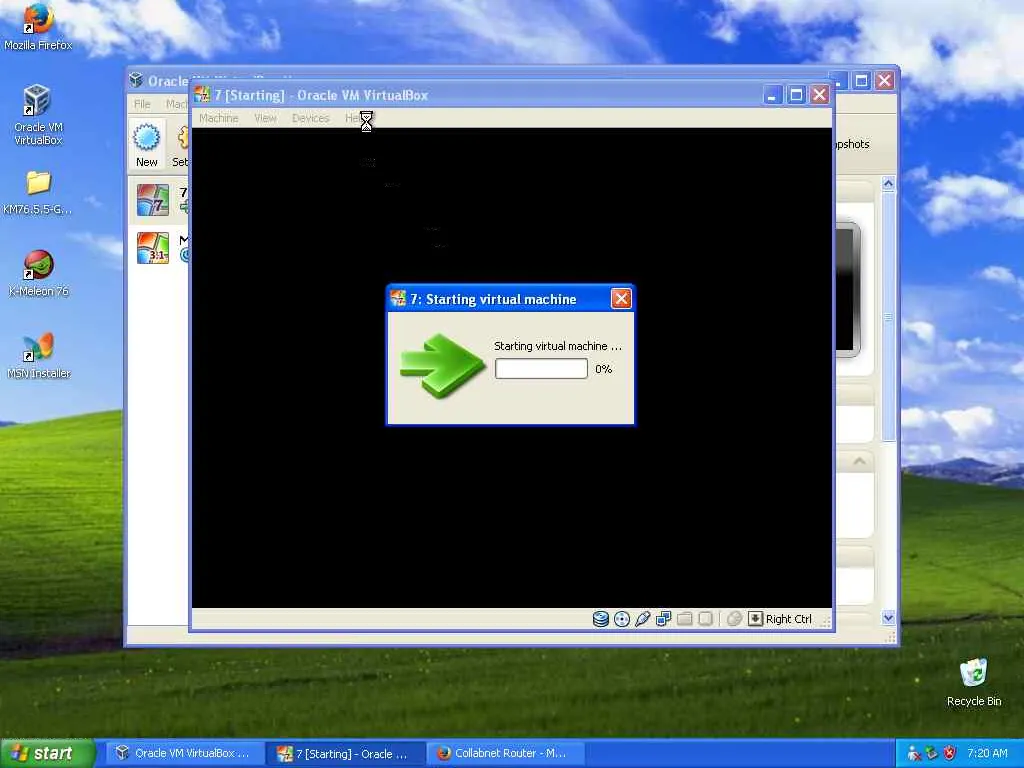Click the startup progress bar
Viewport: 1024px width, 768px height.
(x=541, y=369)
